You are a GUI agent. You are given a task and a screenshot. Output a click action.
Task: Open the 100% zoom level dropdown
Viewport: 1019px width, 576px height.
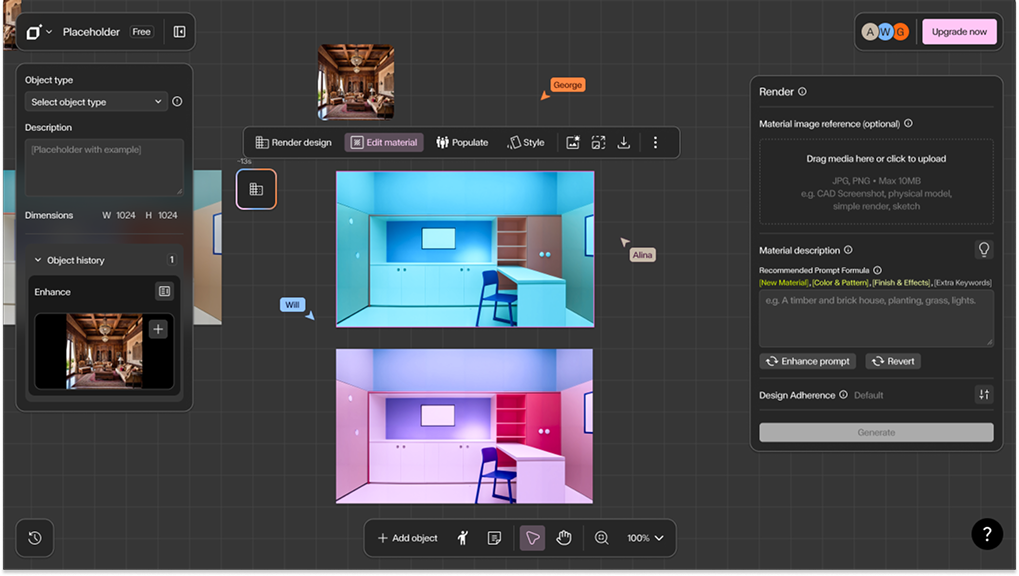click(645, 538)
